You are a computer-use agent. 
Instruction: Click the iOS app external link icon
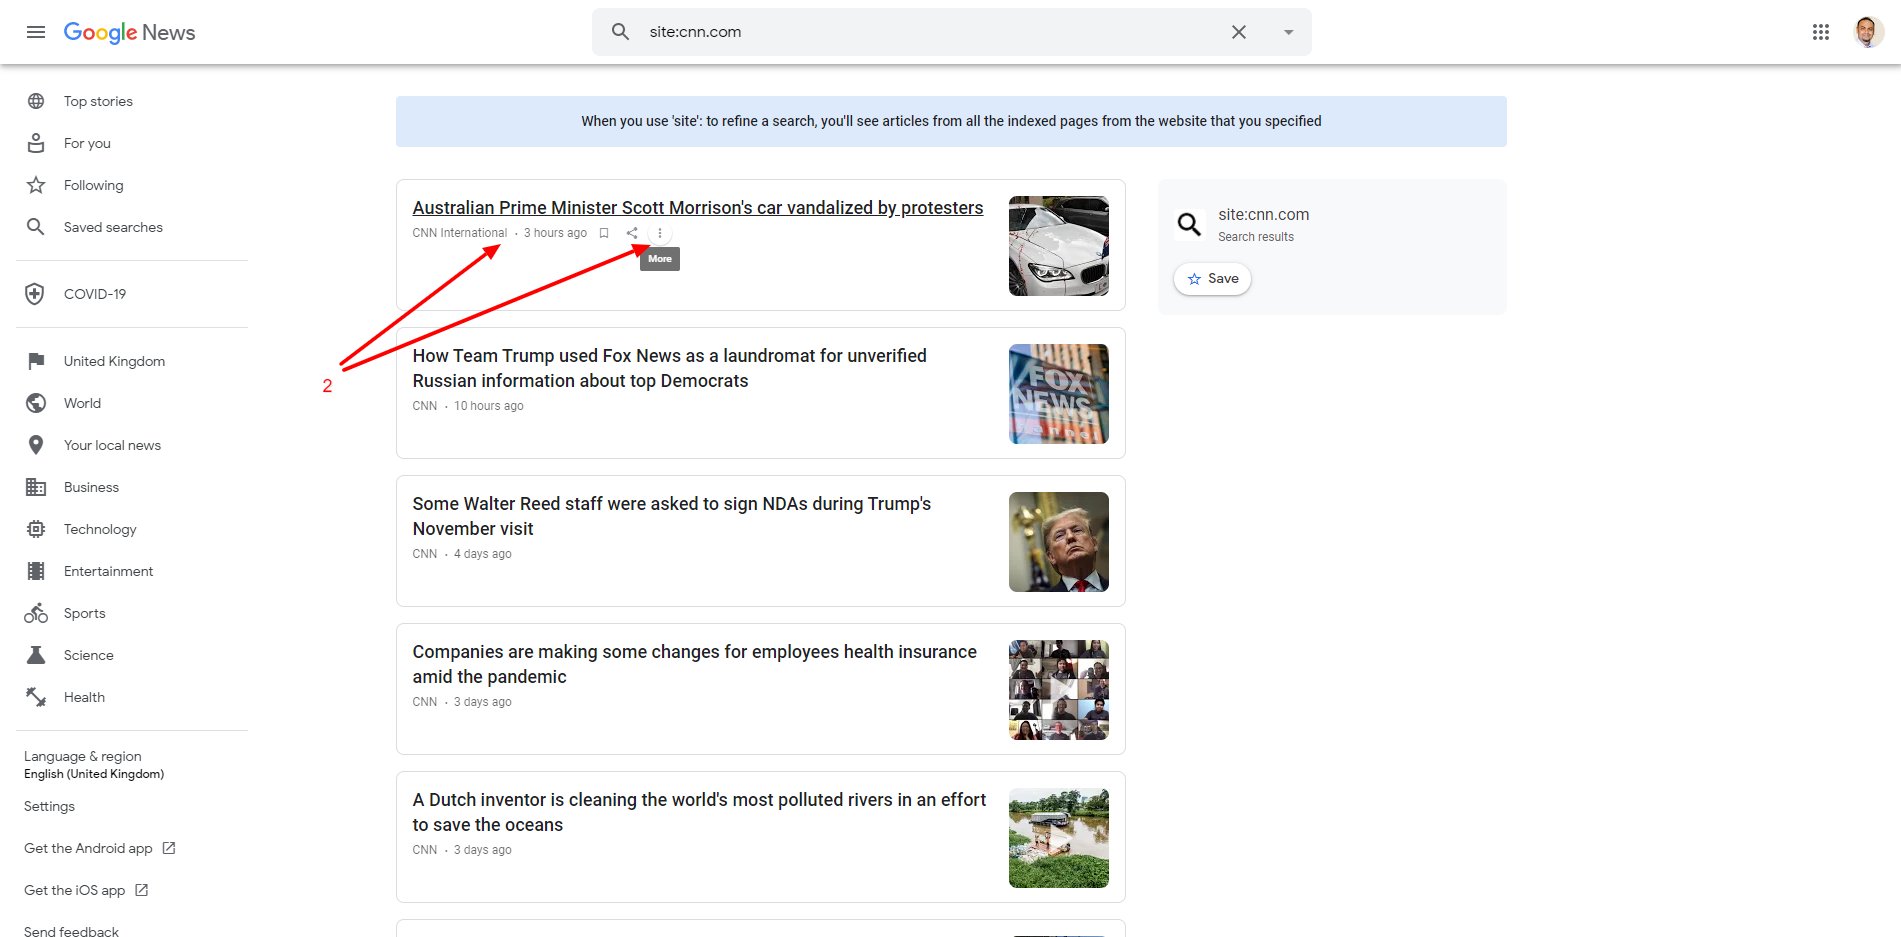coord(141,890)
